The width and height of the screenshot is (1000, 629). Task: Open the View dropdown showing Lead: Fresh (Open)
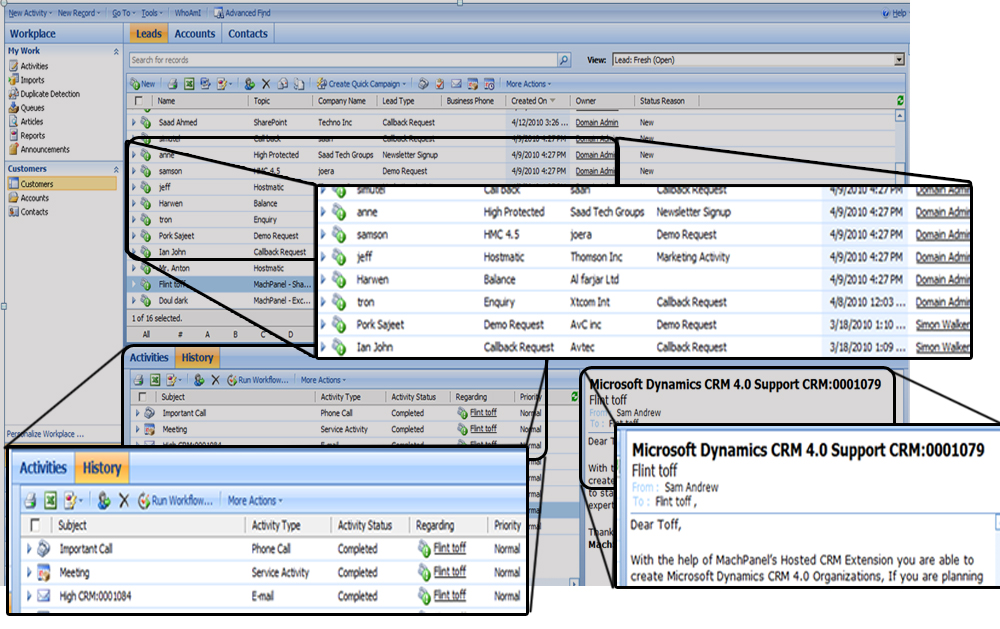[x=899, y=60]
